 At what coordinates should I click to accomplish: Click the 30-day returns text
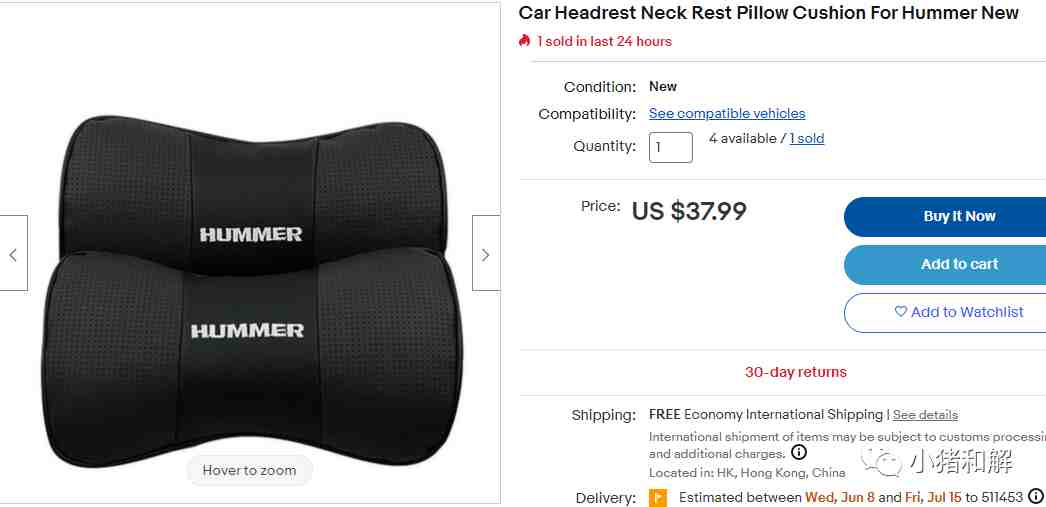(795, 372)
